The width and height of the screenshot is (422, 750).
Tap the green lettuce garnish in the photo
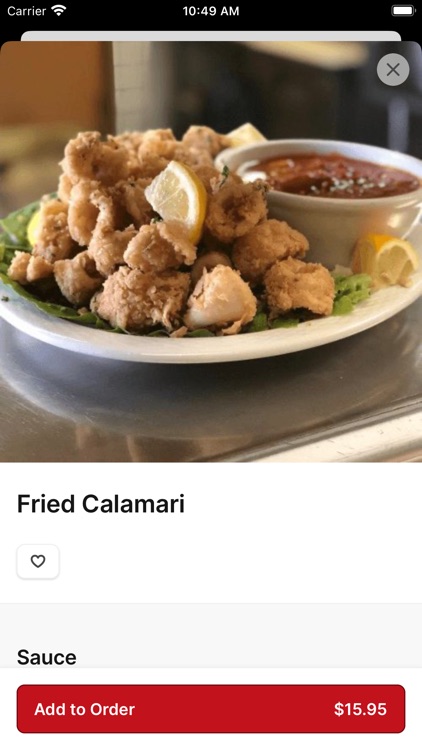(x=352, y=292)
